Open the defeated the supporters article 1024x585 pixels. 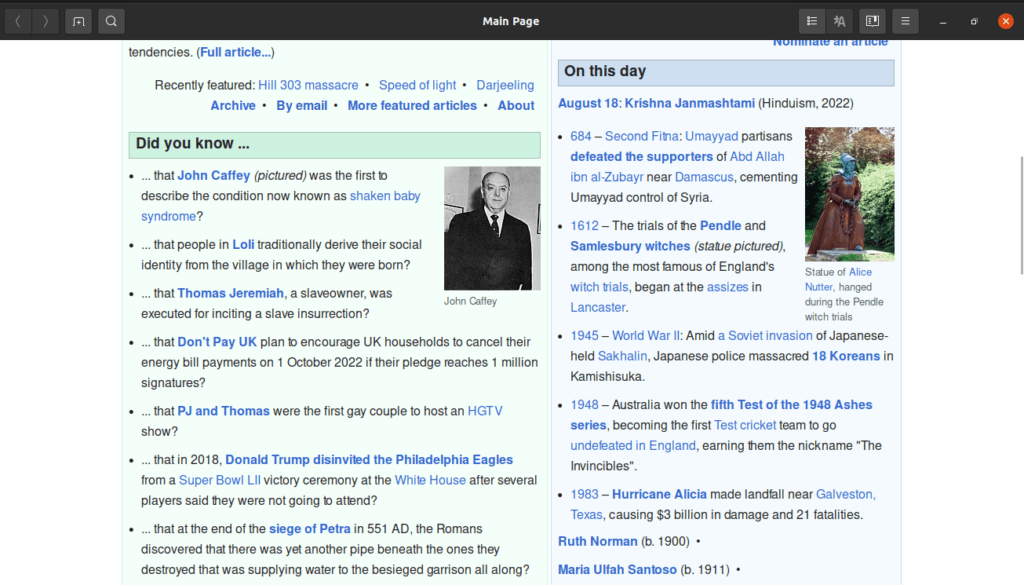[641, 157]
